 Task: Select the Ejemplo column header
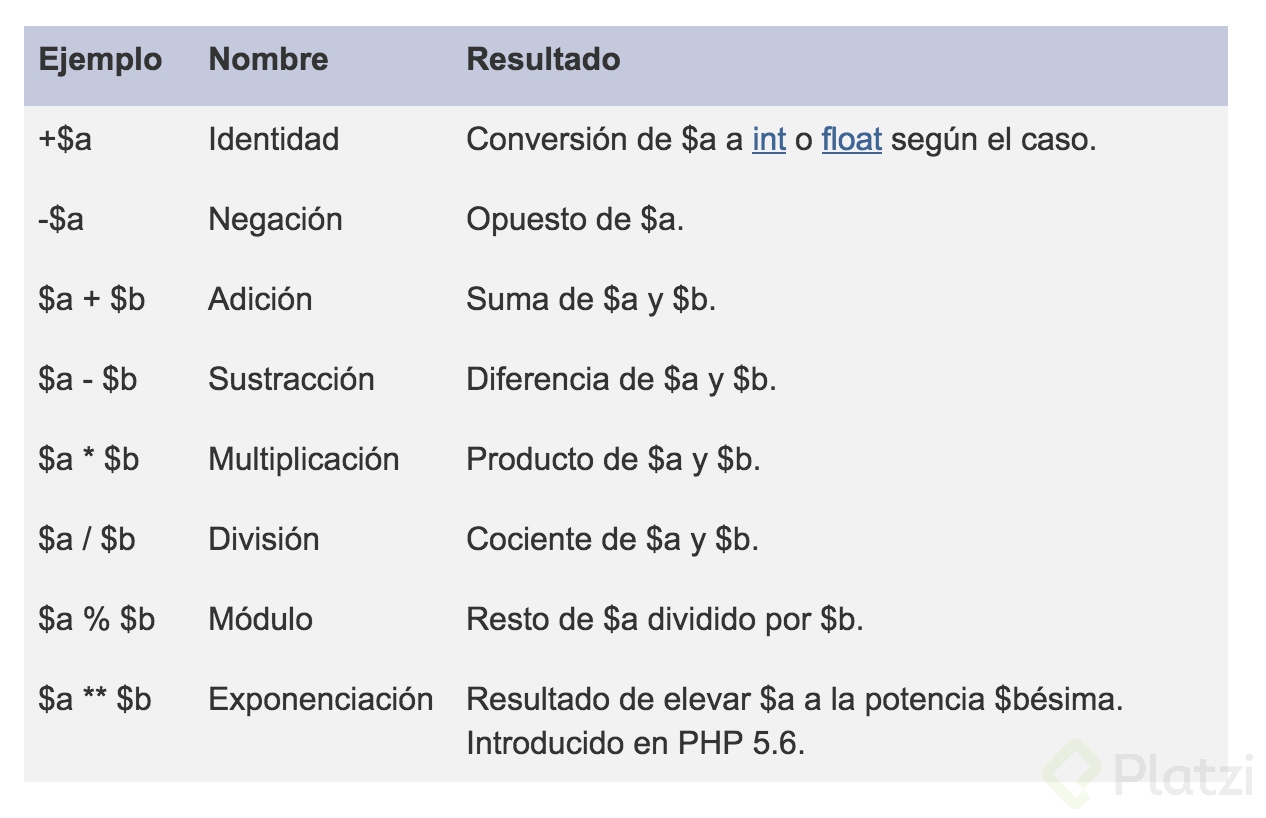pyautogui.click(x=100, y=59)
